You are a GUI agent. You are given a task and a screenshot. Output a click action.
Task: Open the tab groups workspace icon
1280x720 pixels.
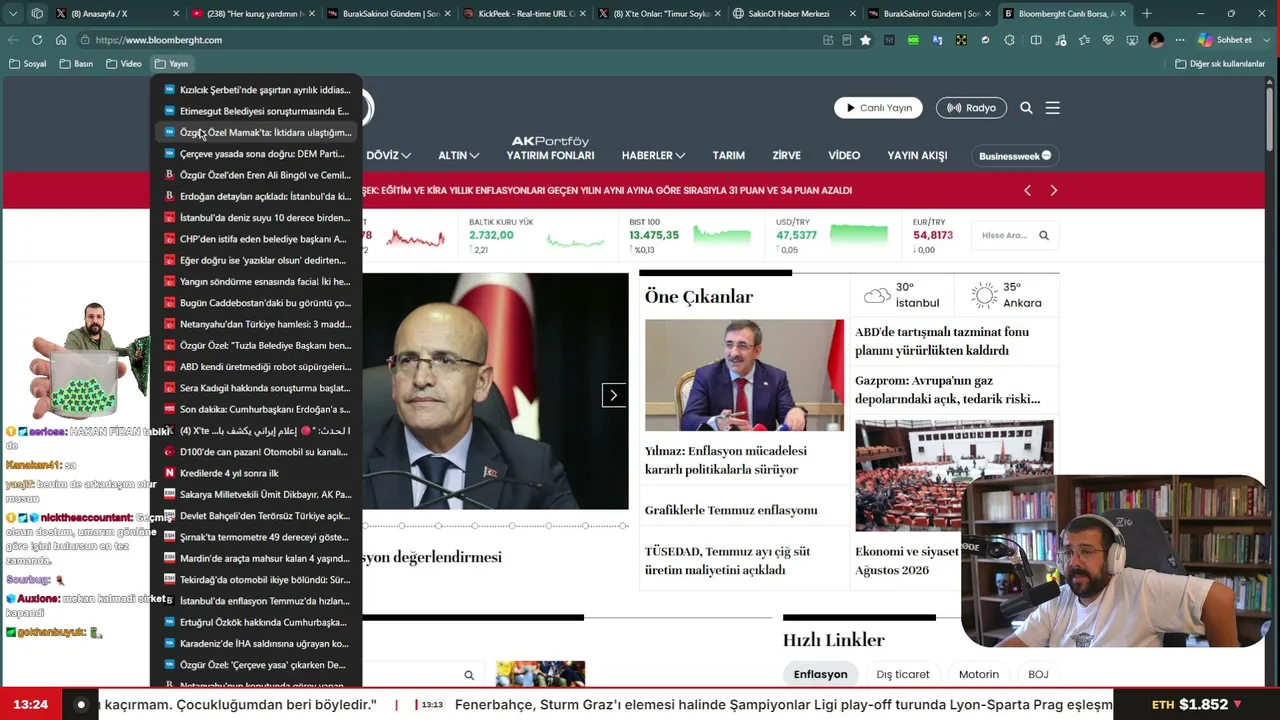click(37, 14)
